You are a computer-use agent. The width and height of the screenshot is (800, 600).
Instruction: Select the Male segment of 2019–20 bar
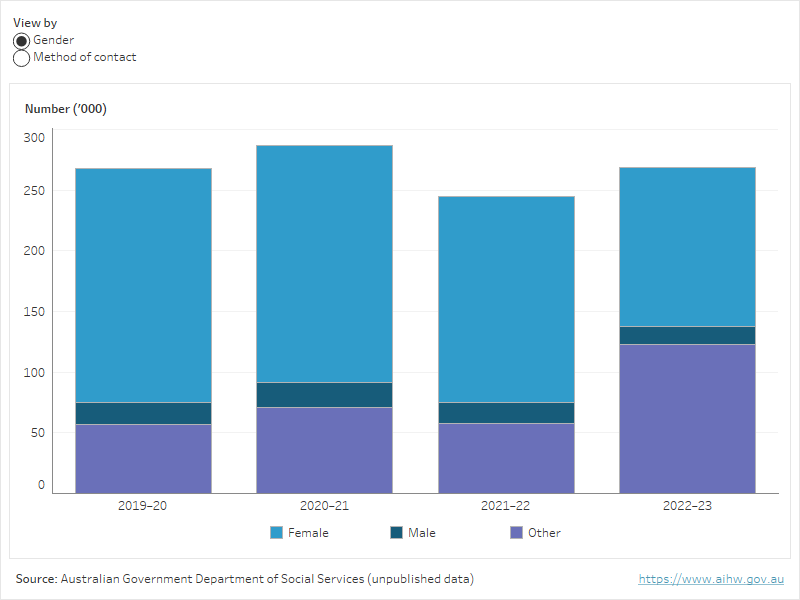(x=143, y=413)
